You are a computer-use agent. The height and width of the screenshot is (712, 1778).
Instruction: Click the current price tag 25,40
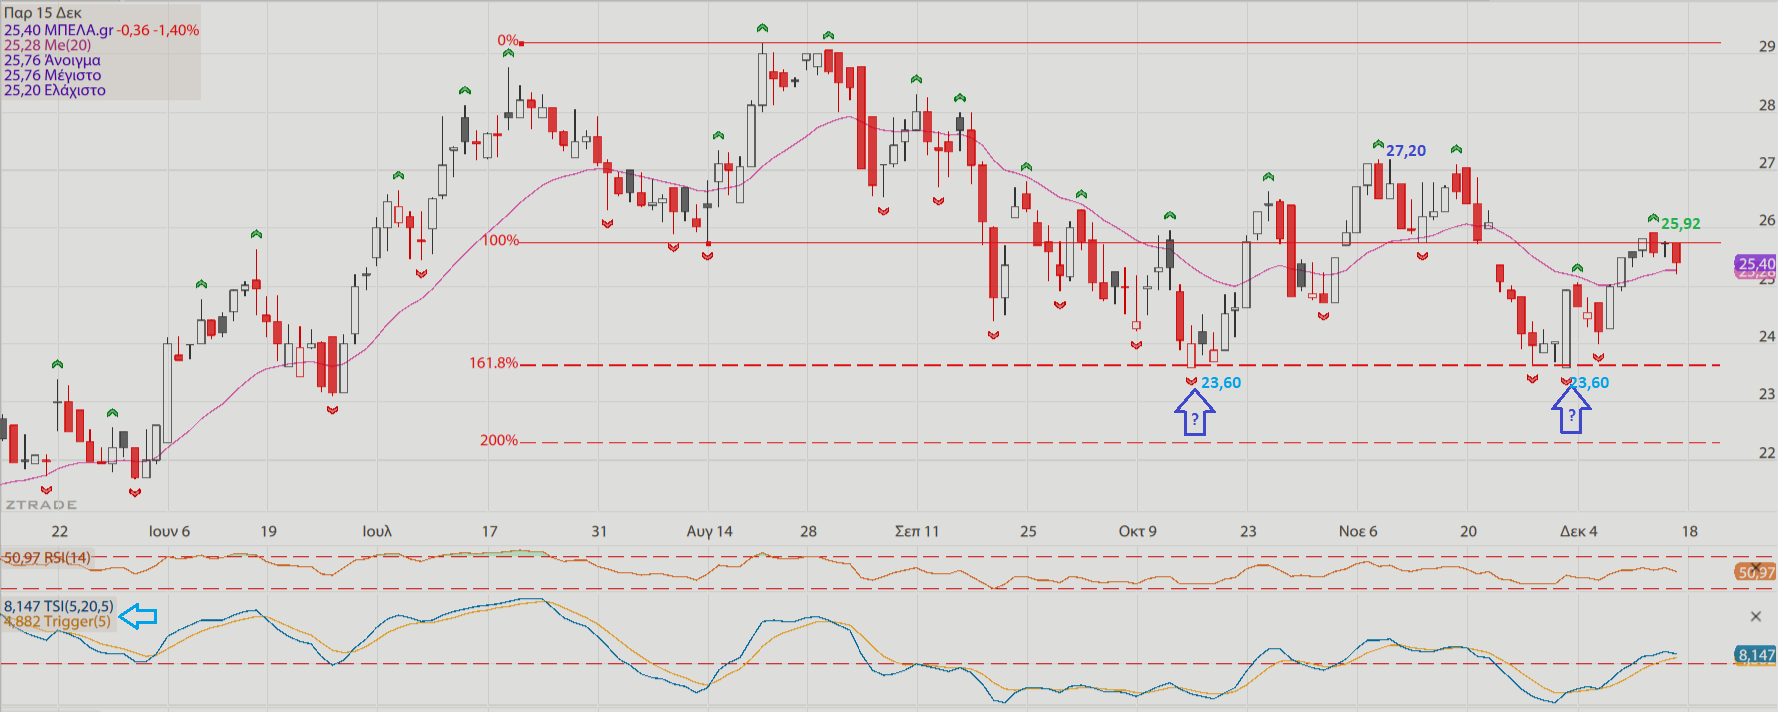tap(1757, 264)
